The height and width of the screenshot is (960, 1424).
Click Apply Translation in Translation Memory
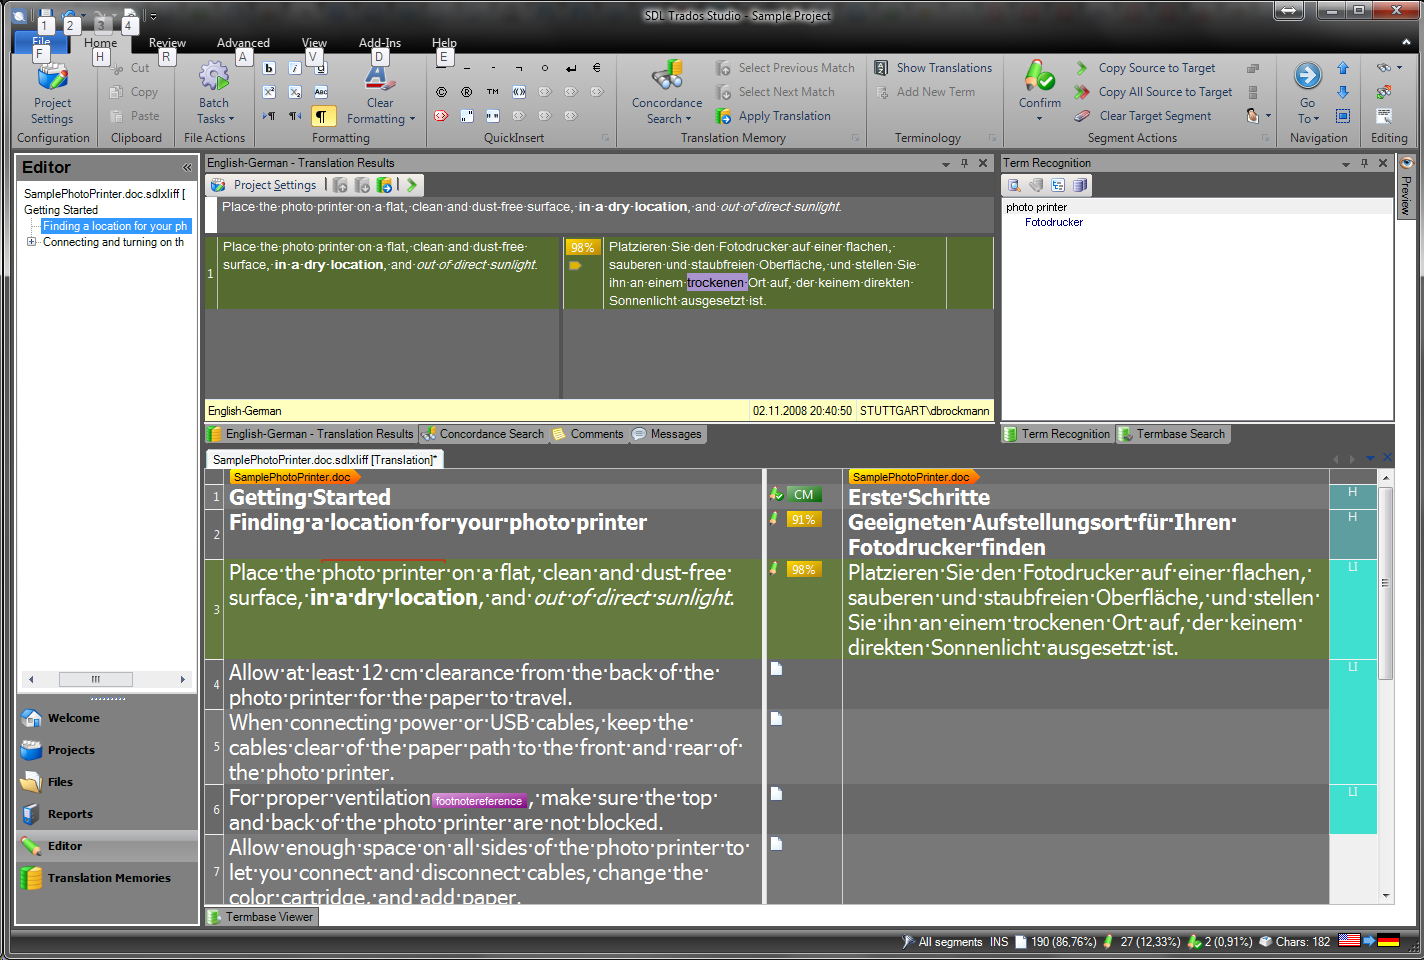click(773, 116)
